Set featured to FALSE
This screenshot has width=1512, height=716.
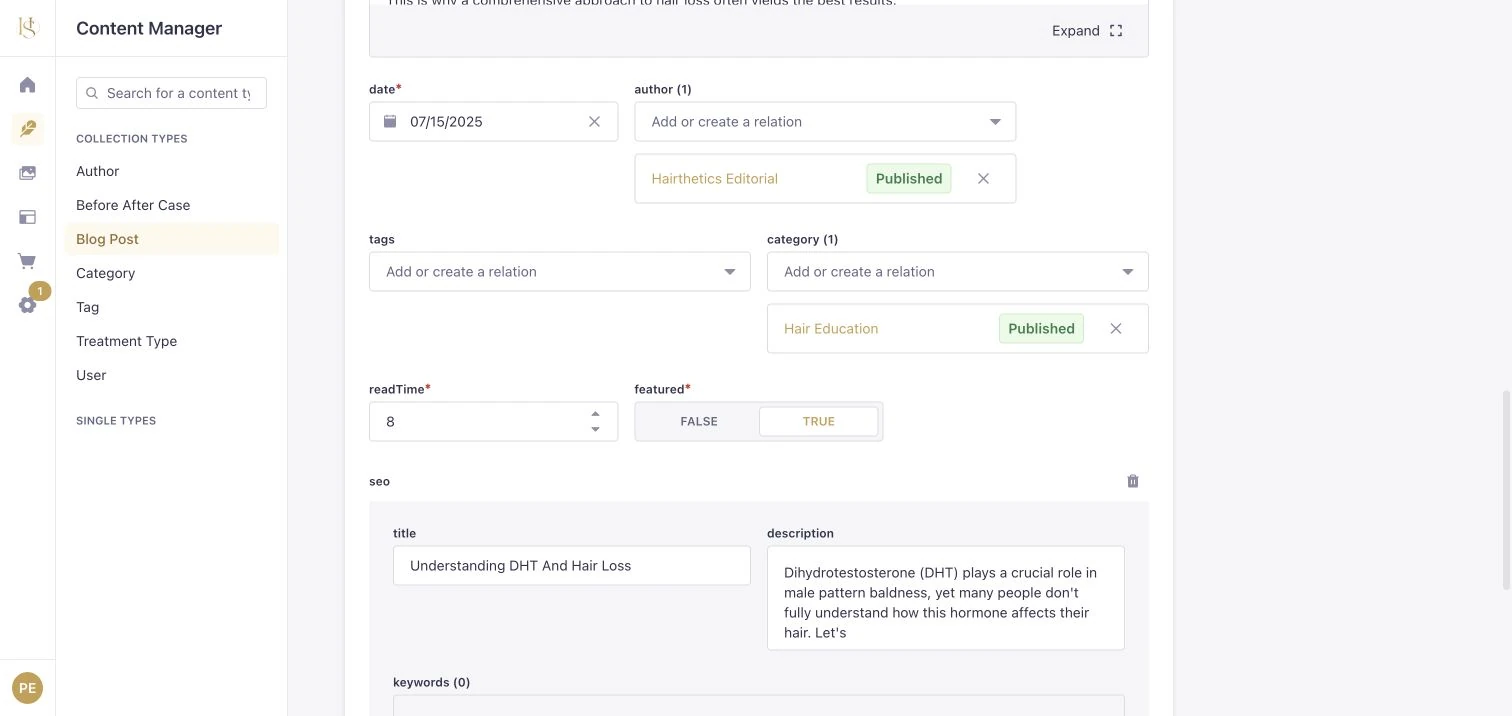point(699,421)
